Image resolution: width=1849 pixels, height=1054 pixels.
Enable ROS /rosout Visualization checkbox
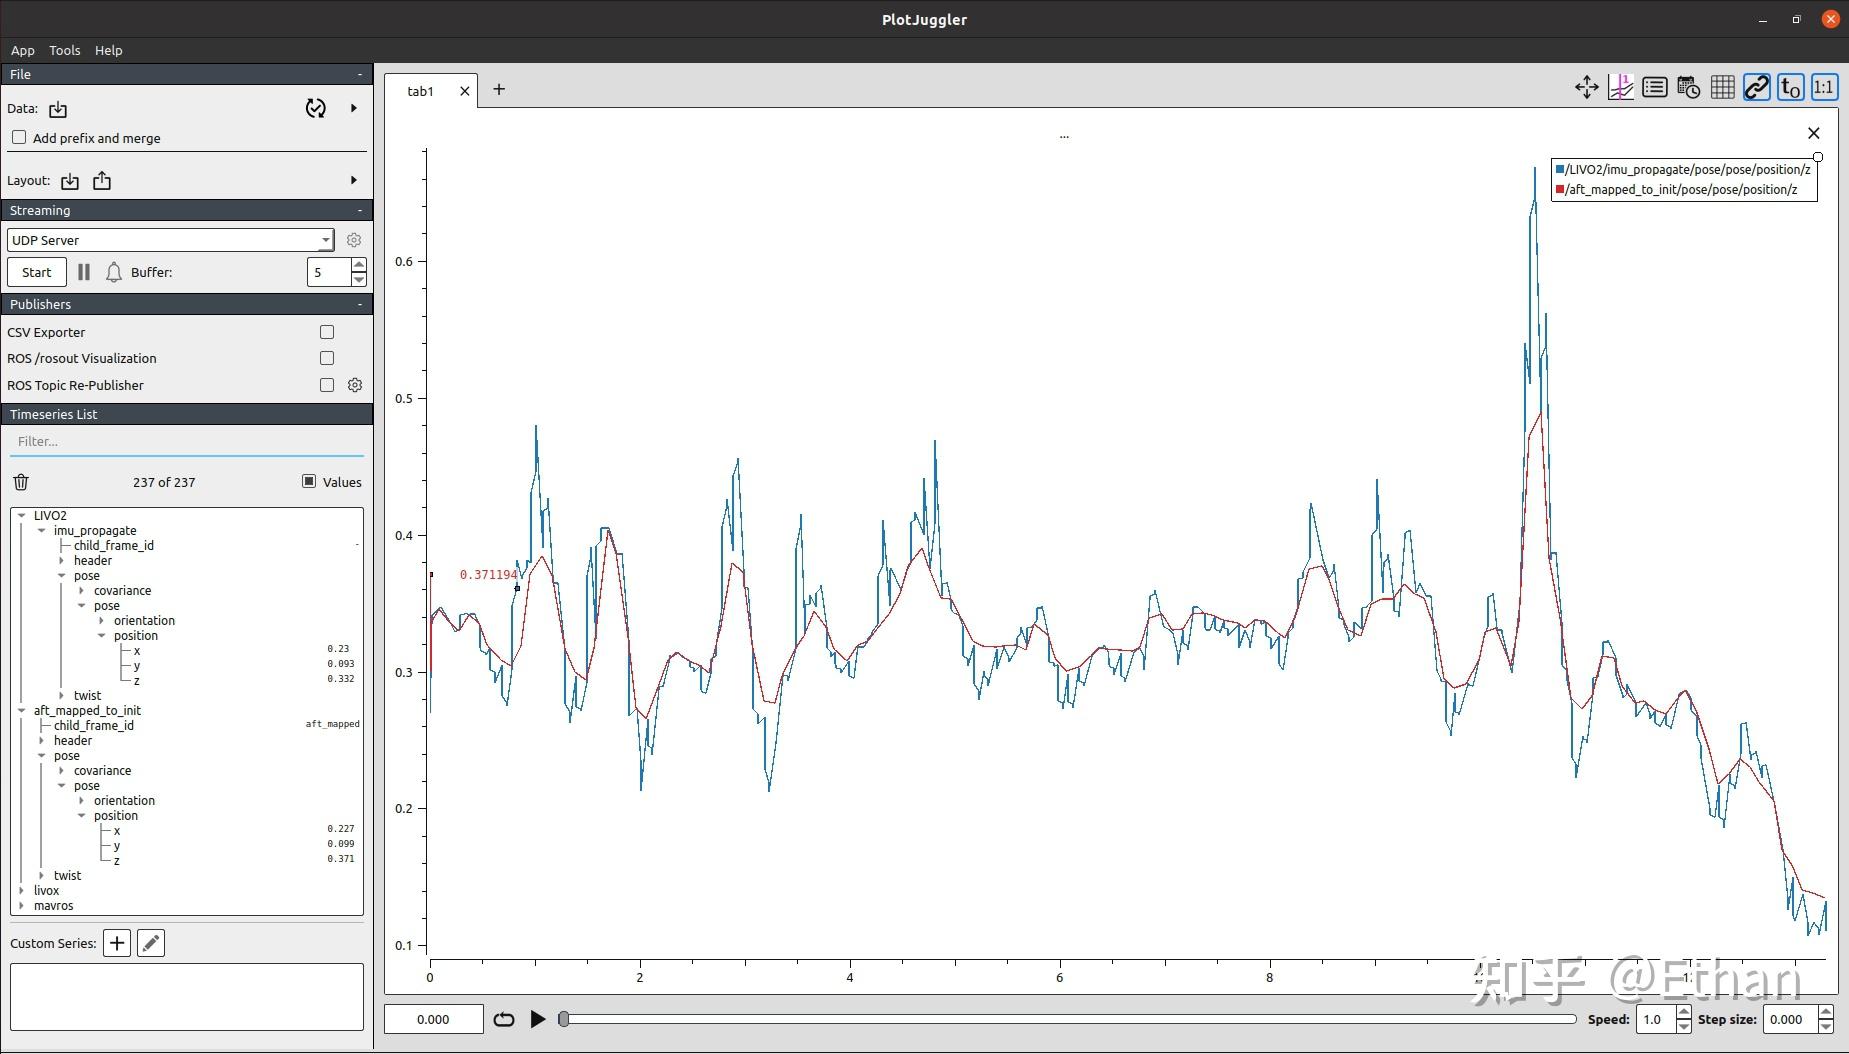tap(327, 358)
